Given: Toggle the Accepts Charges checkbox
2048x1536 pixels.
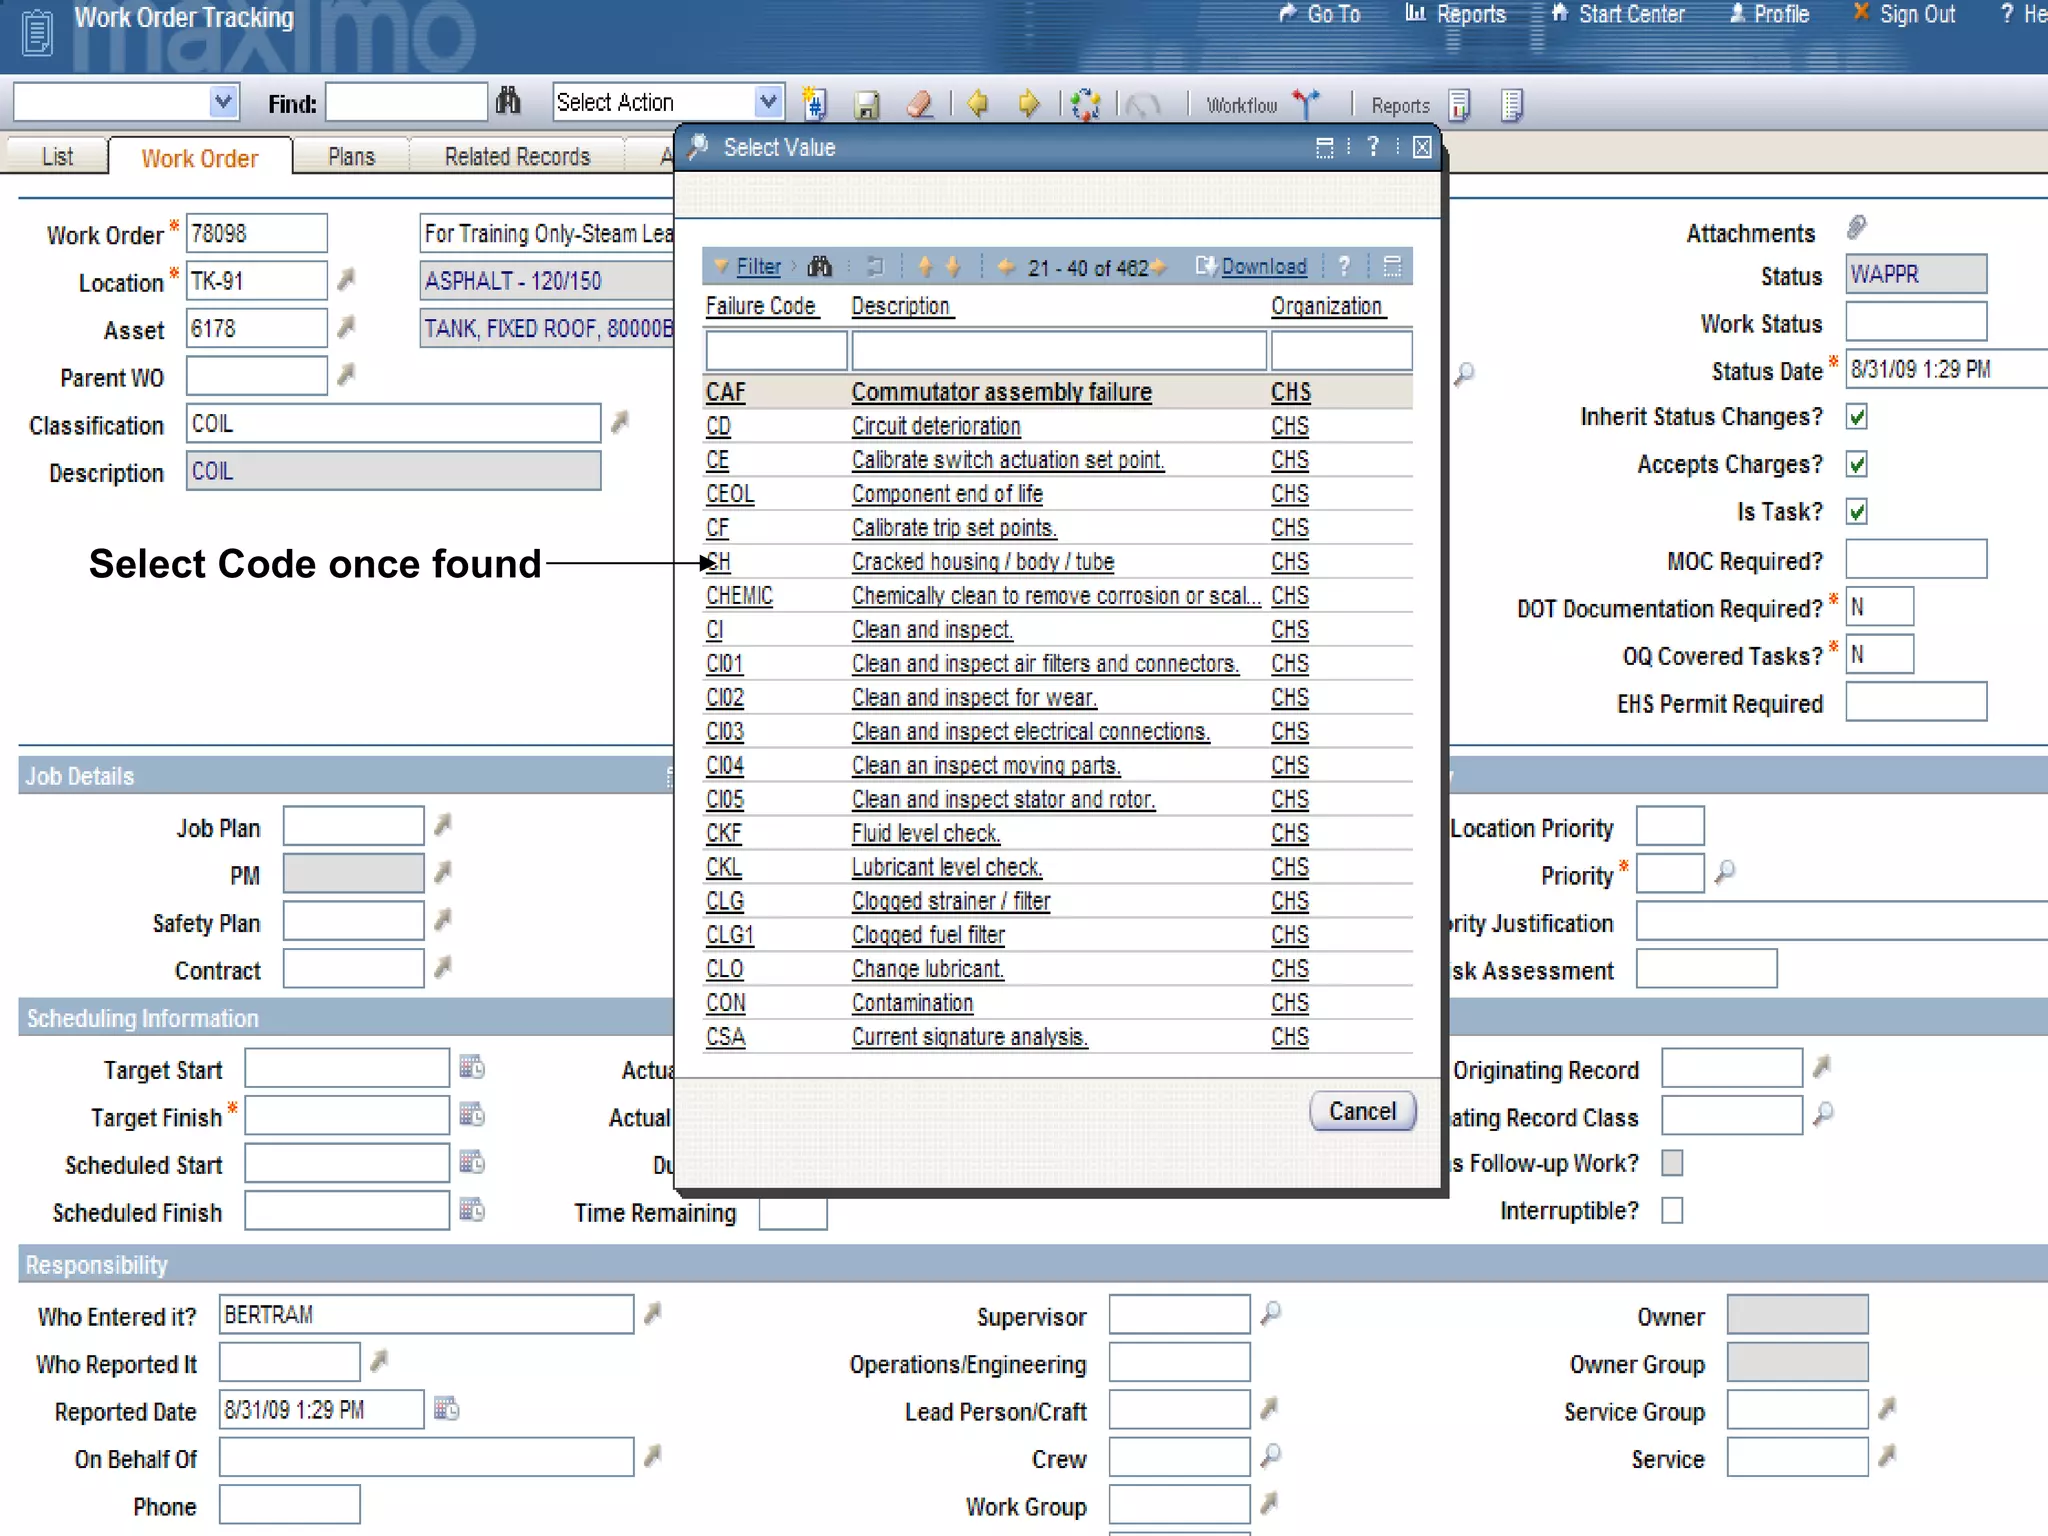Looking at the screenshot, I should pyautogui.click(x=1857, y=465).
